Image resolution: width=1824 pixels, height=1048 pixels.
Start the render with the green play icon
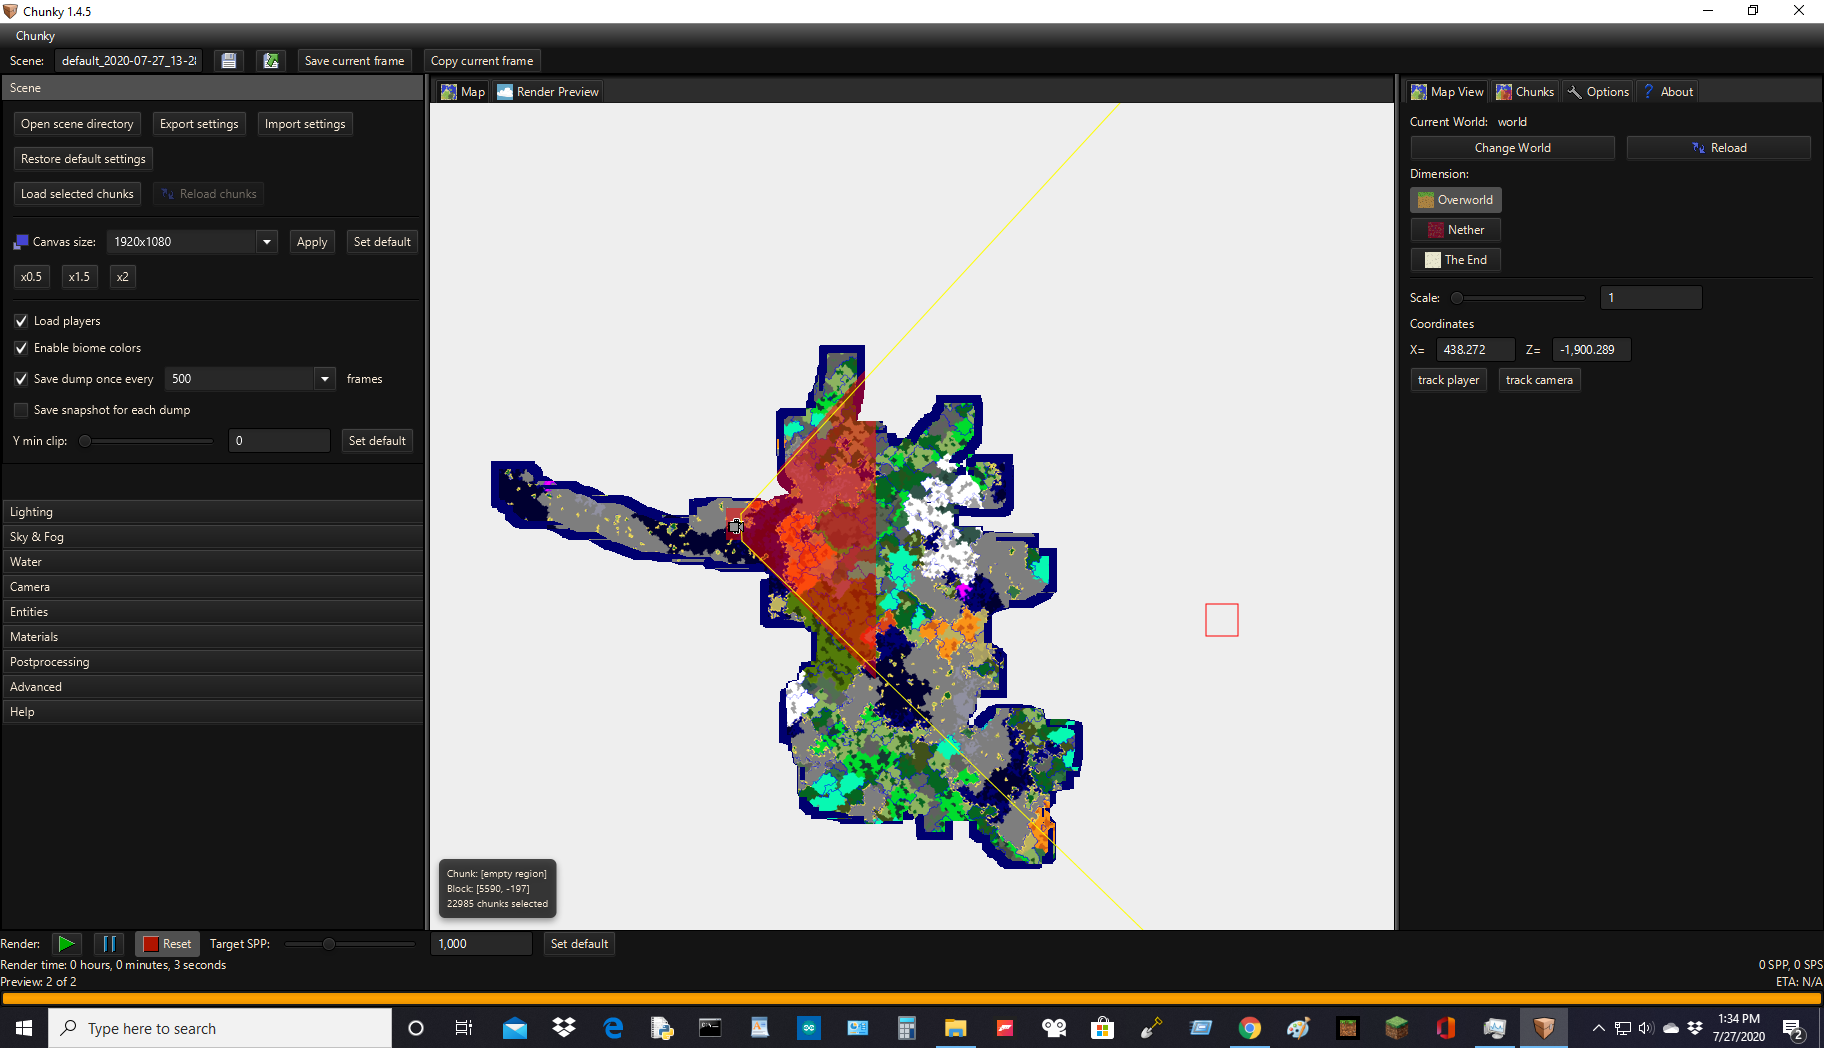(x=66, y=943)
